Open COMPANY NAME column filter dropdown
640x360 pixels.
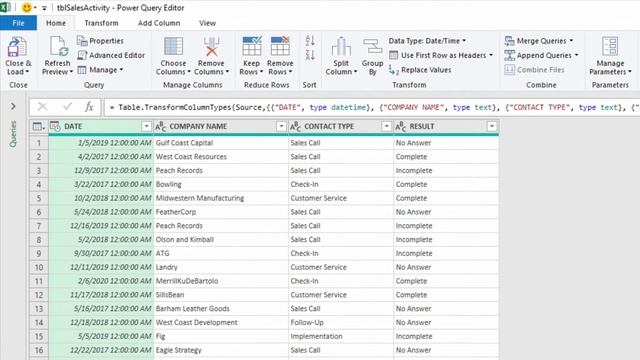click(x=281, y=127)
